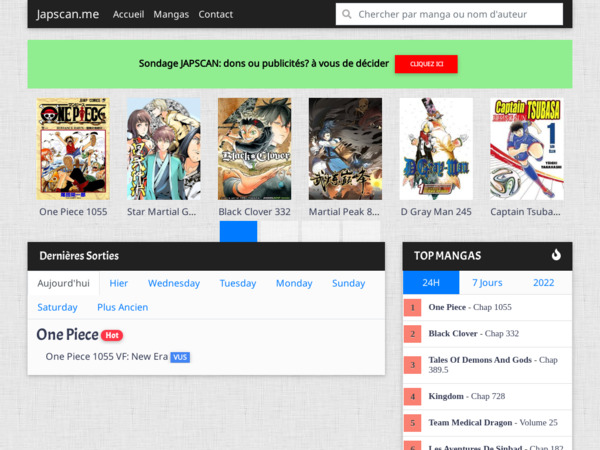Open the Mangas menu item
The image size is (600, 450).
(171, 15)
